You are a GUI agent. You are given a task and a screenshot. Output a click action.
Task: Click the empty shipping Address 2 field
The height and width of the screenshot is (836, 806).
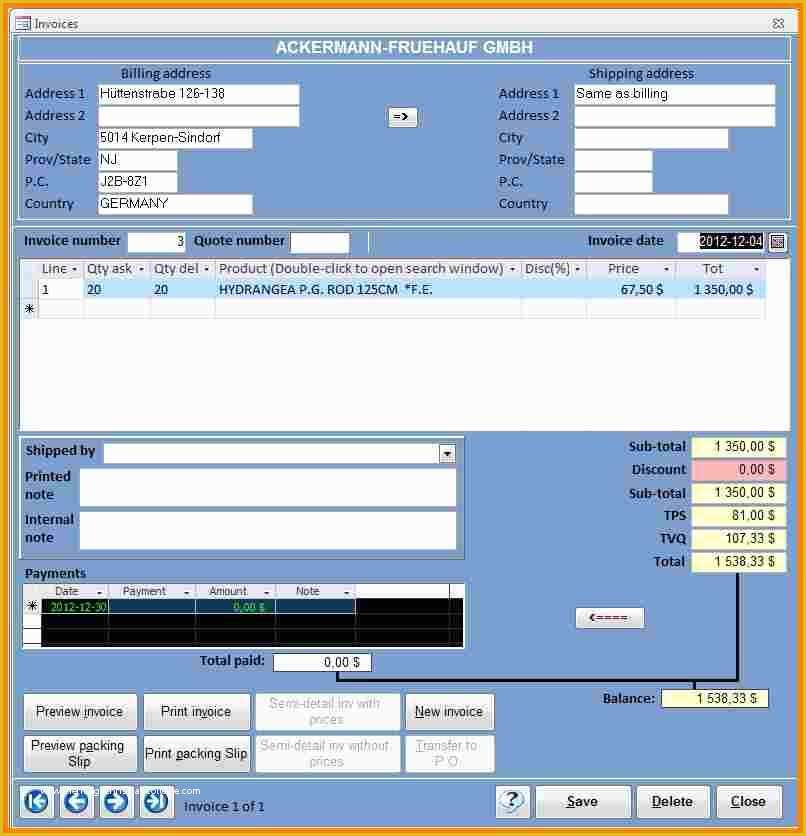tap(674, 116)
